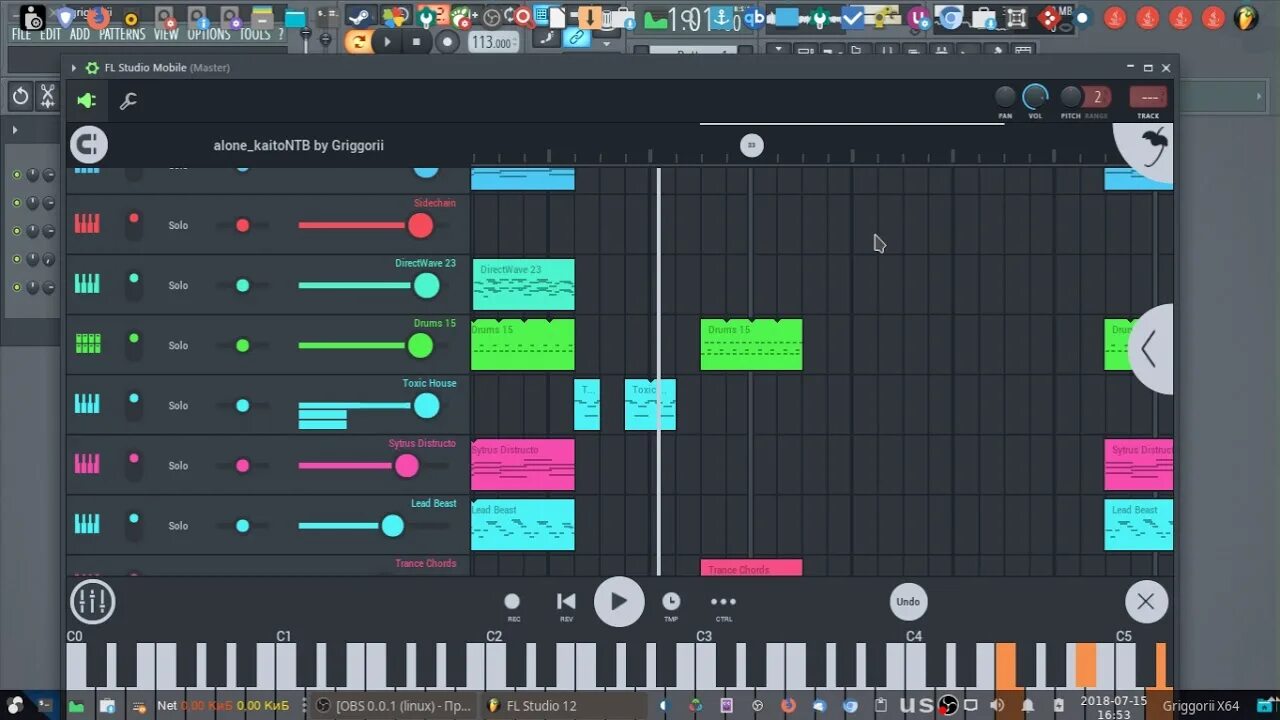
Task: Select the DirectWave 23 clip in playlist
Action: 523,284
